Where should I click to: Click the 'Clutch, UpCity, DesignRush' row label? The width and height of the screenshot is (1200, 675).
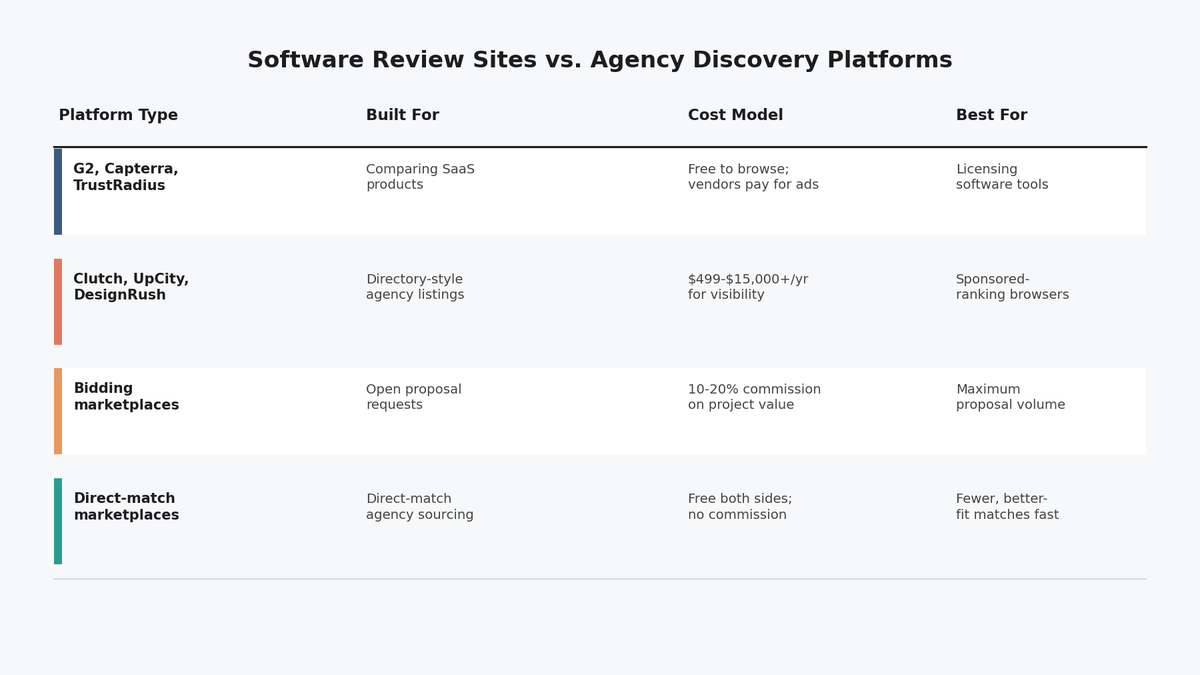[x=131, y=288]
